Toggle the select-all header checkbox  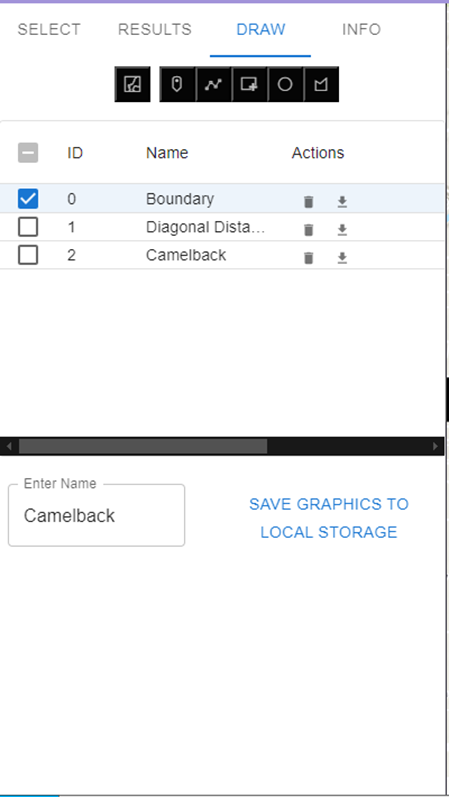pyautogui.click(x=28, y=152)
